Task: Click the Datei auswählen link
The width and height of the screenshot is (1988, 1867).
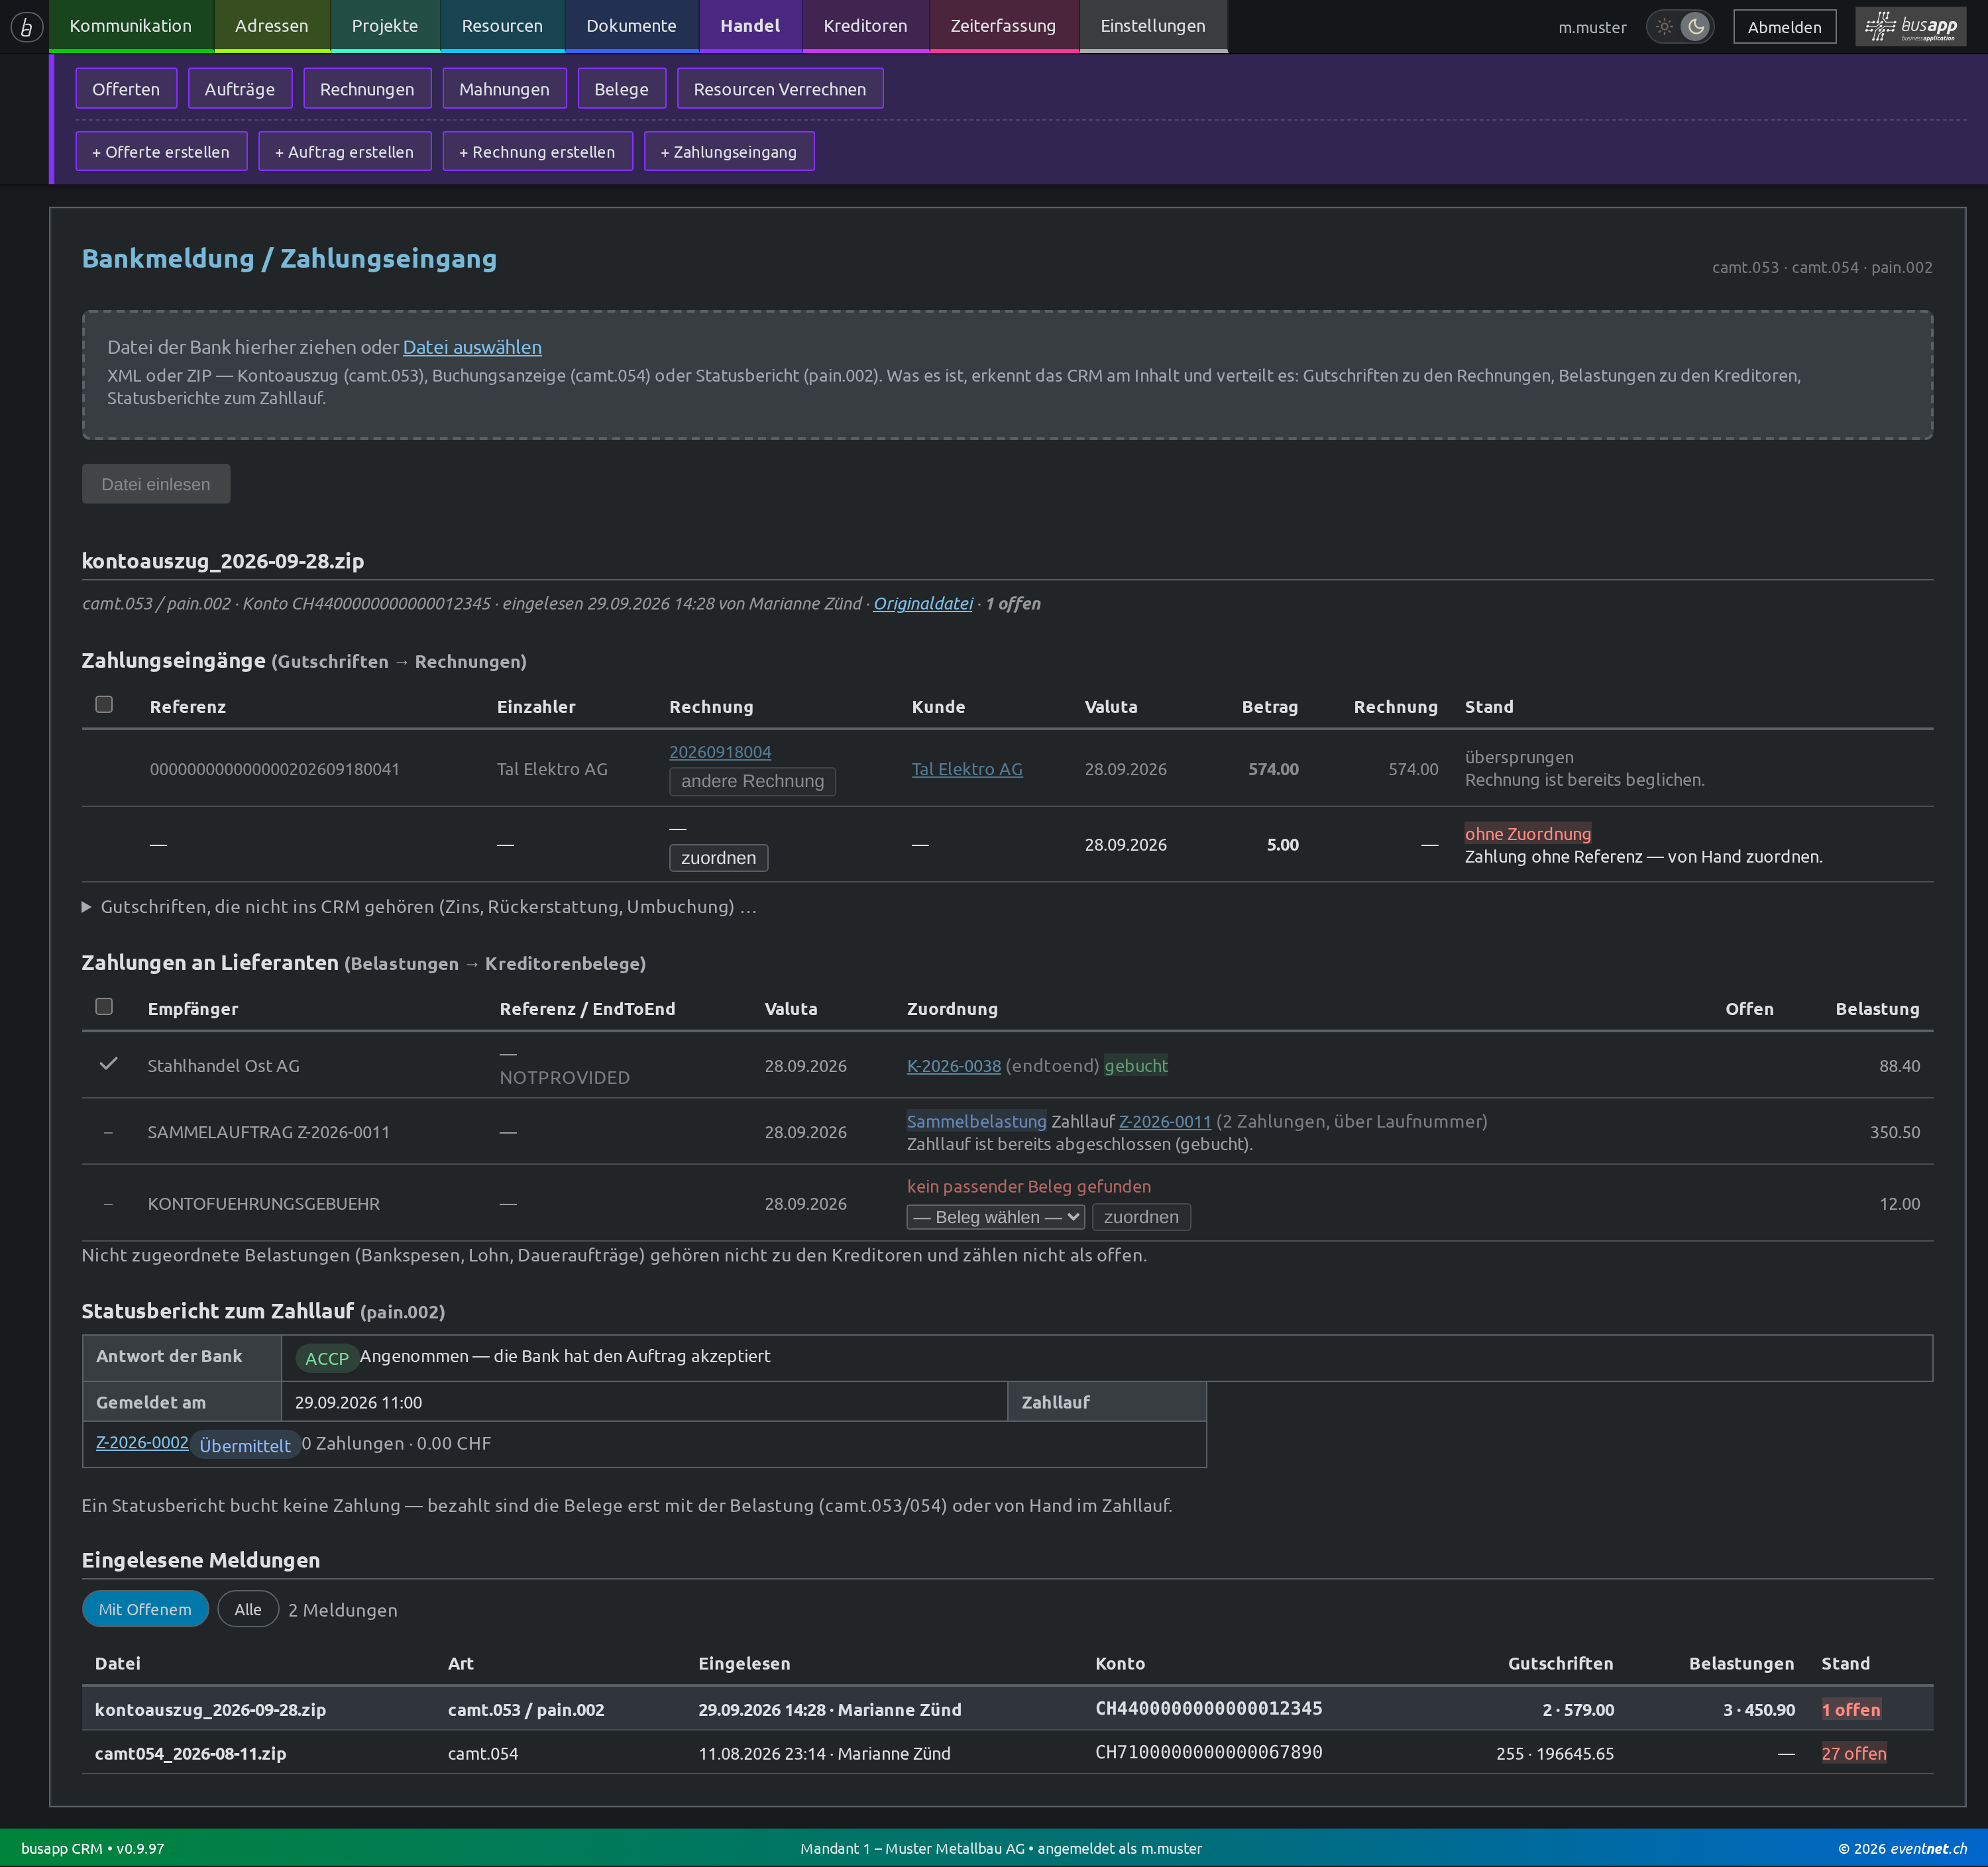Action: coord(472,347)
